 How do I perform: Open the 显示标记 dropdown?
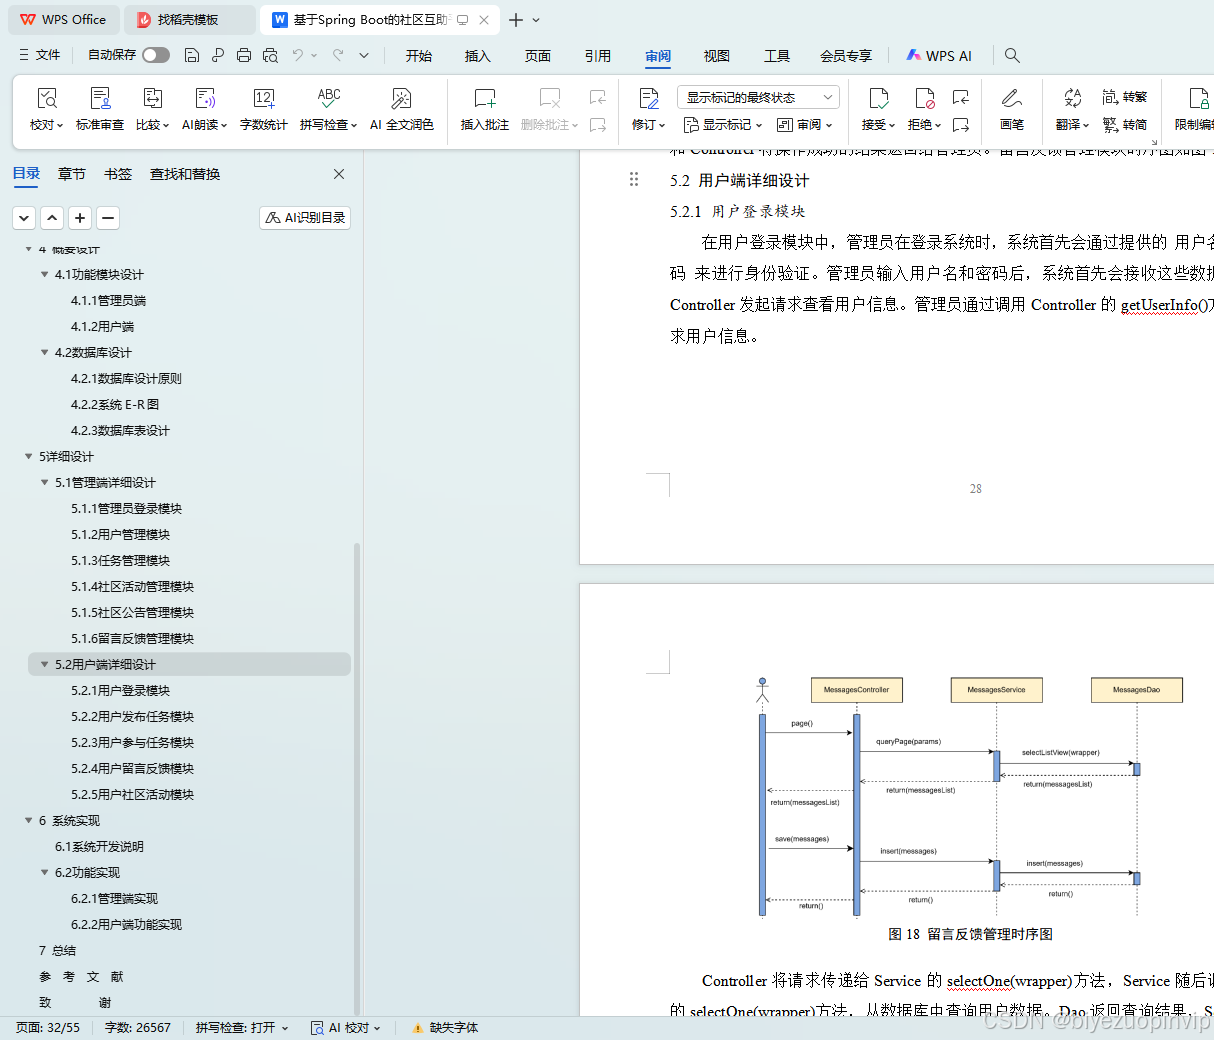click(722, 125)
